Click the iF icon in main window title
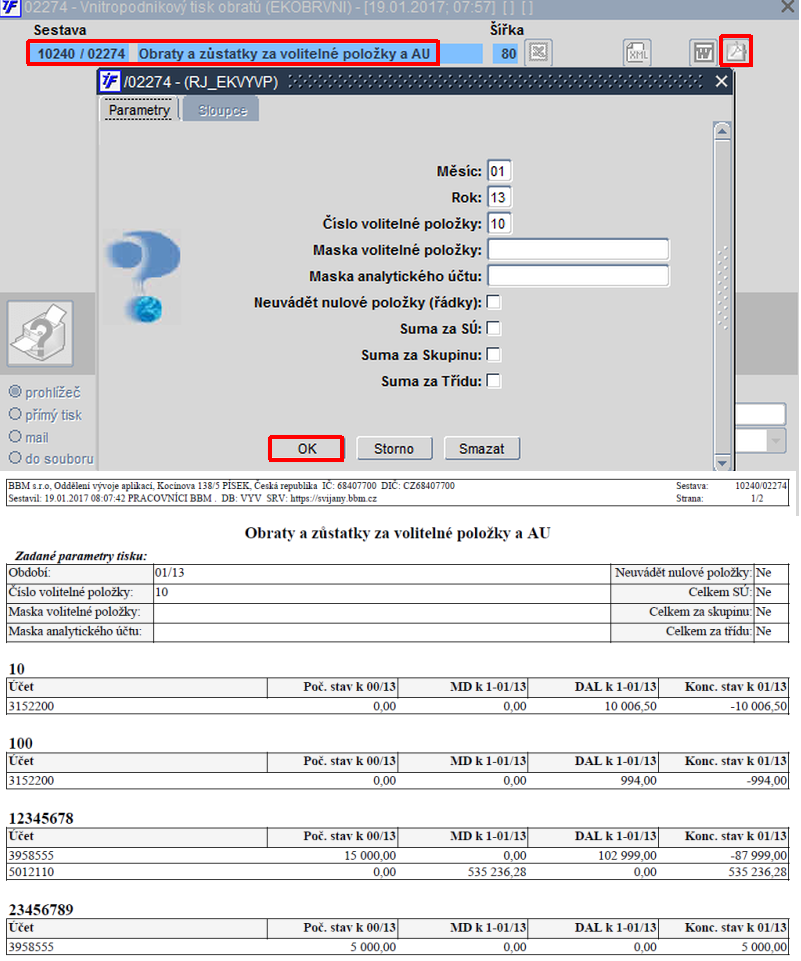Screen dimensions: 801x961 click(x=10, y=8)
